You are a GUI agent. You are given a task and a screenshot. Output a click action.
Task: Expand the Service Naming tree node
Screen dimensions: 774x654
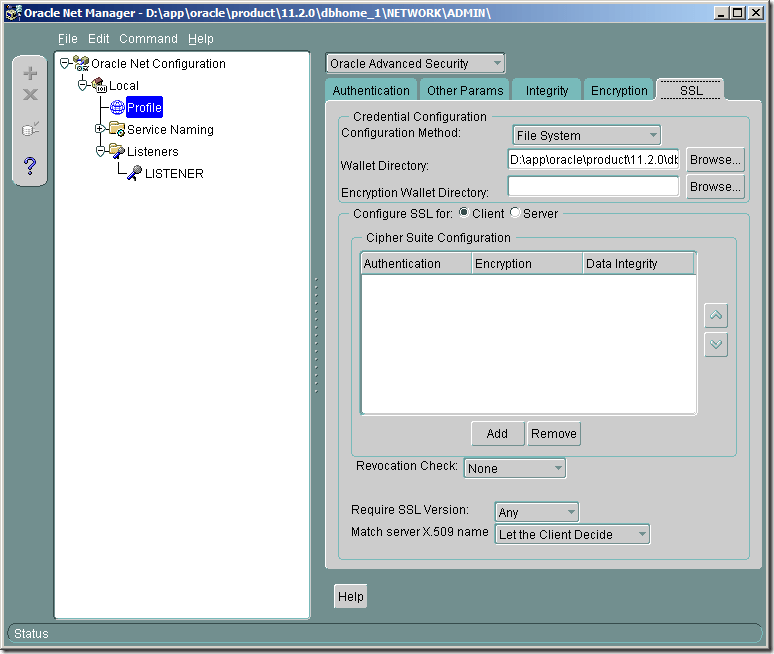point(100,129)
